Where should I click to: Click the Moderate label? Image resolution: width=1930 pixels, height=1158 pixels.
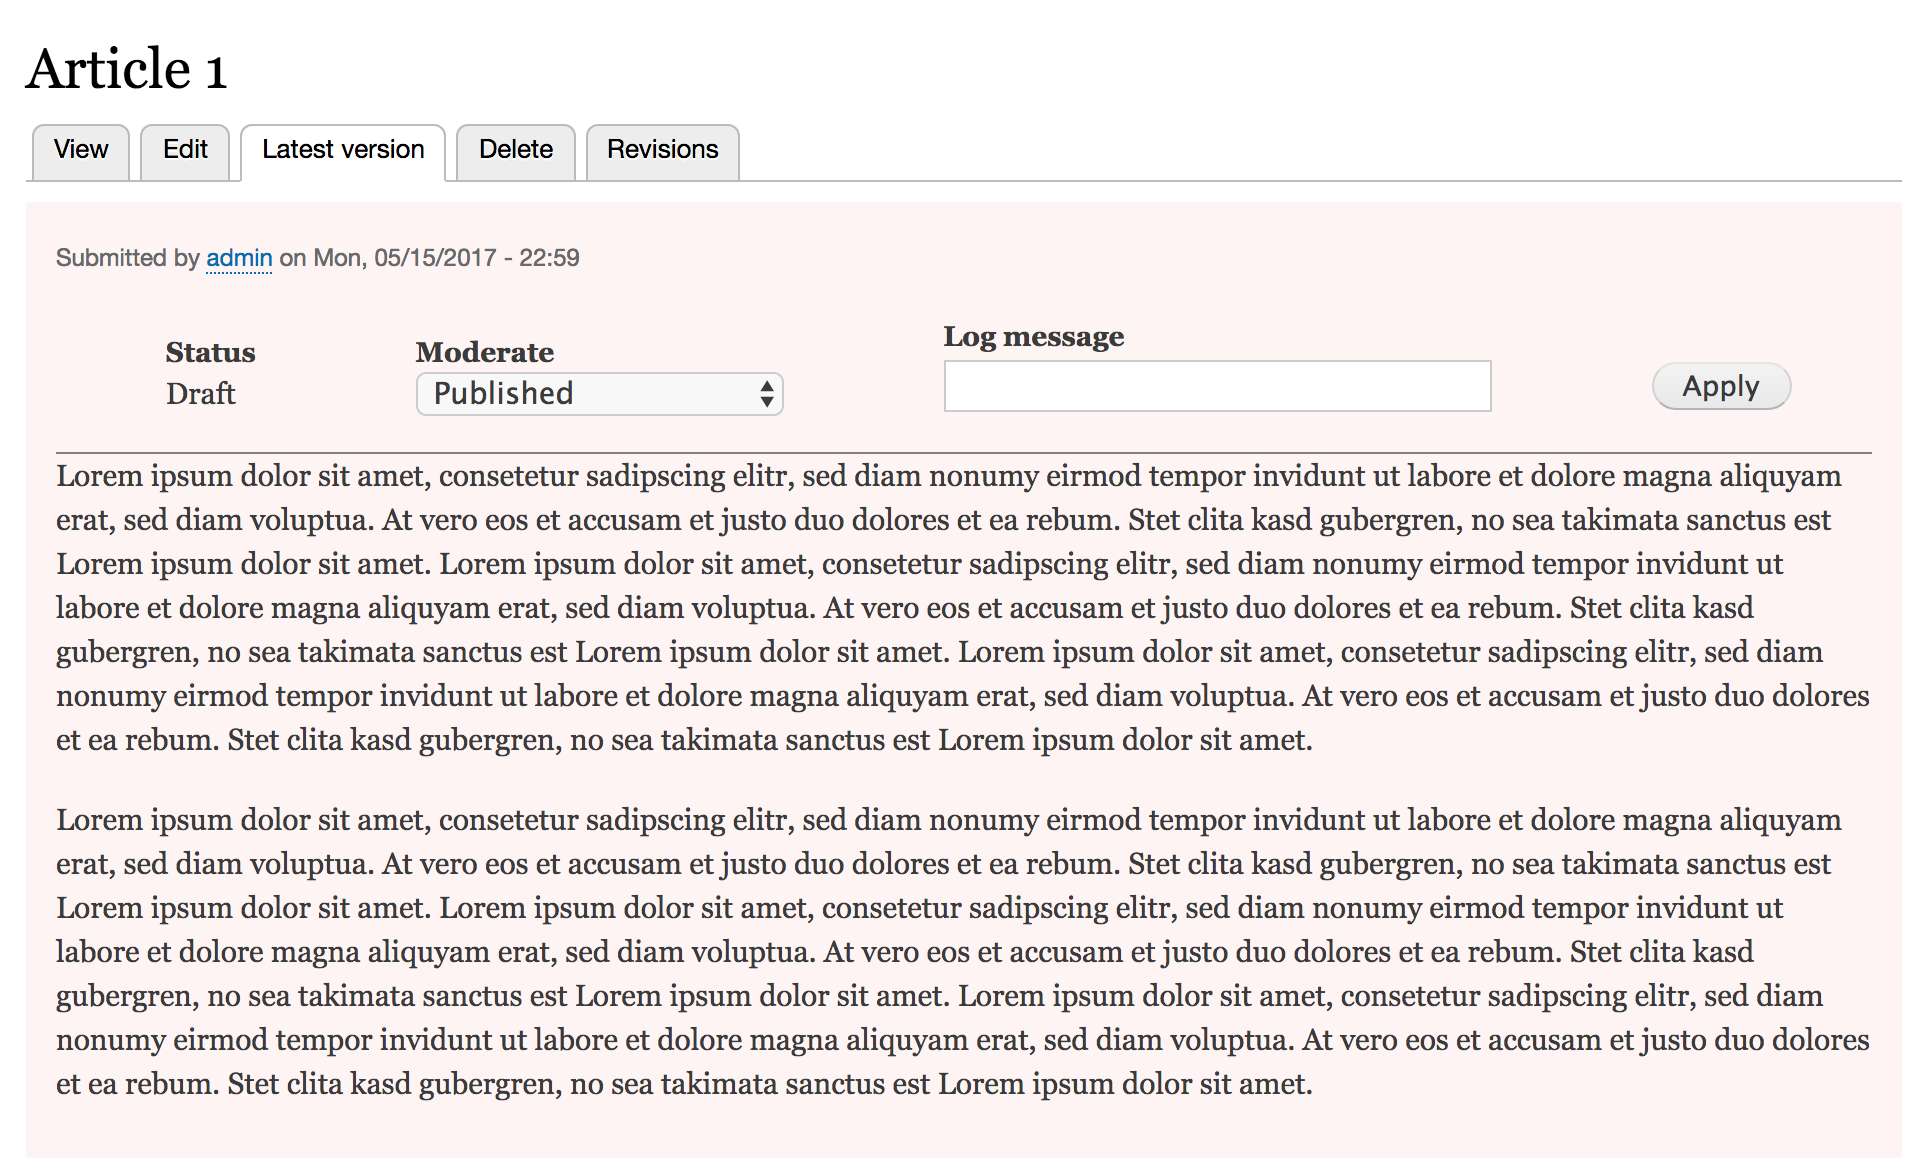(485, 352)
